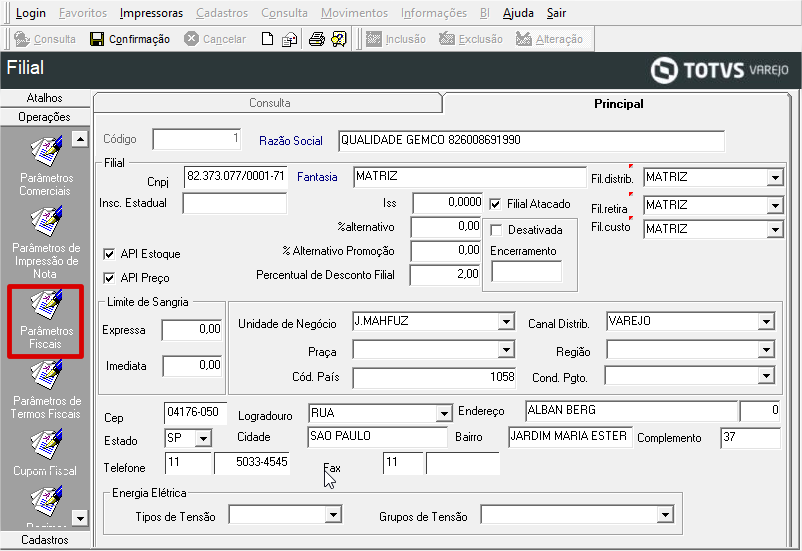Image resolution: width=802 pixels, height=551 pixels.
Task: Click the Atalhos sidebar header
Action: [x=45, y=98]
